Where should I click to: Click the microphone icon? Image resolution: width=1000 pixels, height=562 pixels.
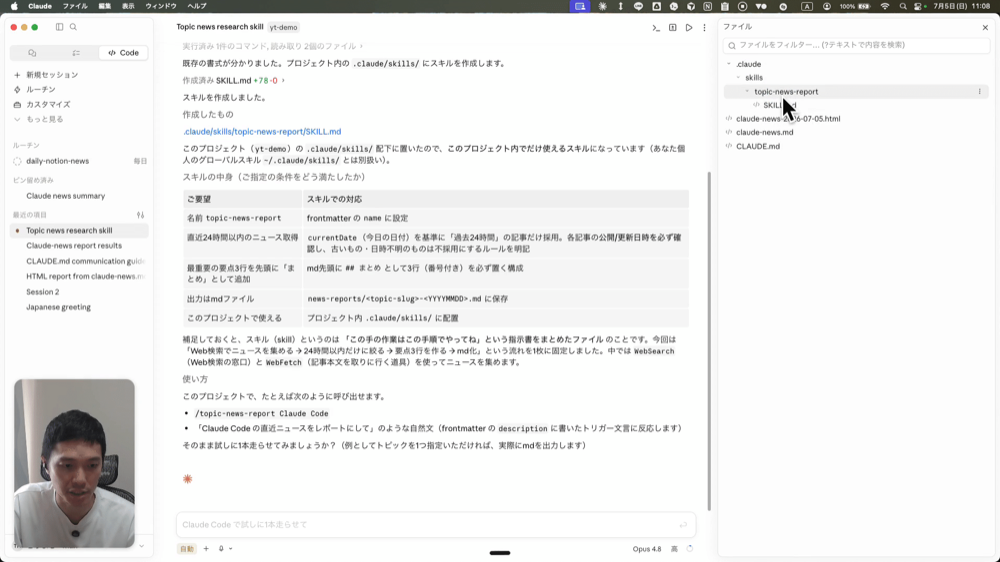click(x=221, y=549)
